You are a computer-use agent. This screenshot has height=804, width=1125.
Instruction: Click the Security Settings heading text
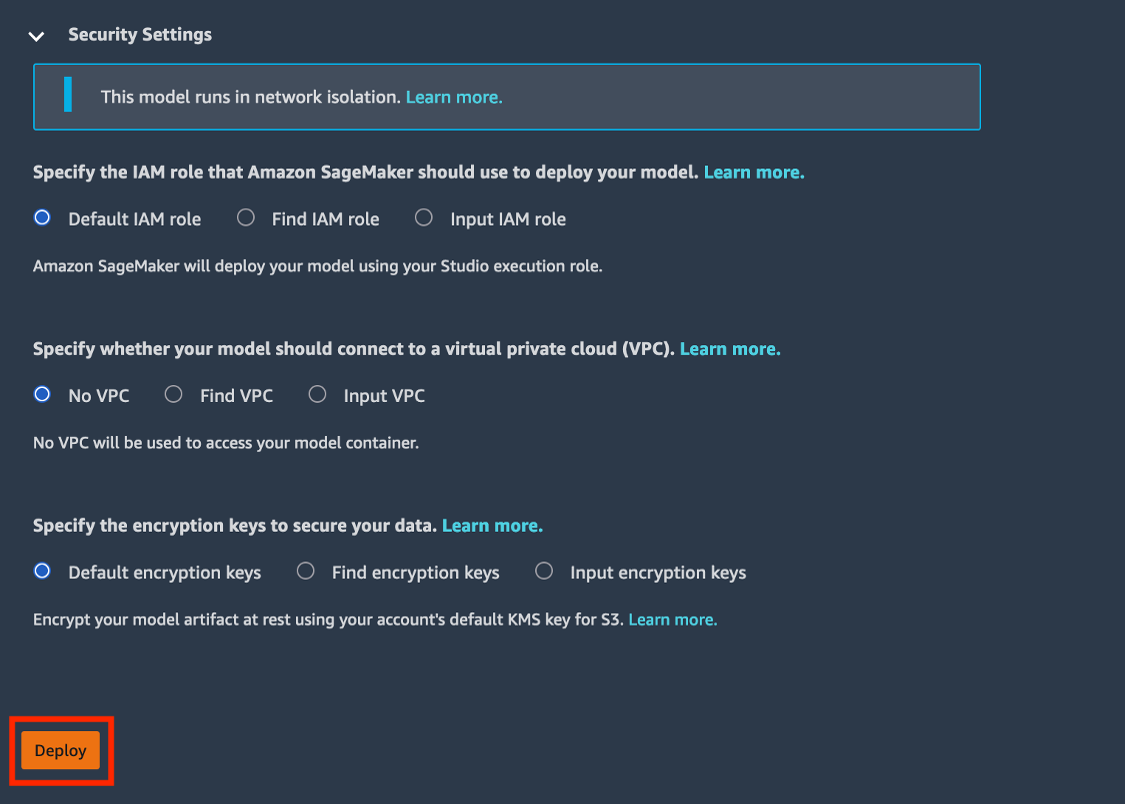(139, 35)
